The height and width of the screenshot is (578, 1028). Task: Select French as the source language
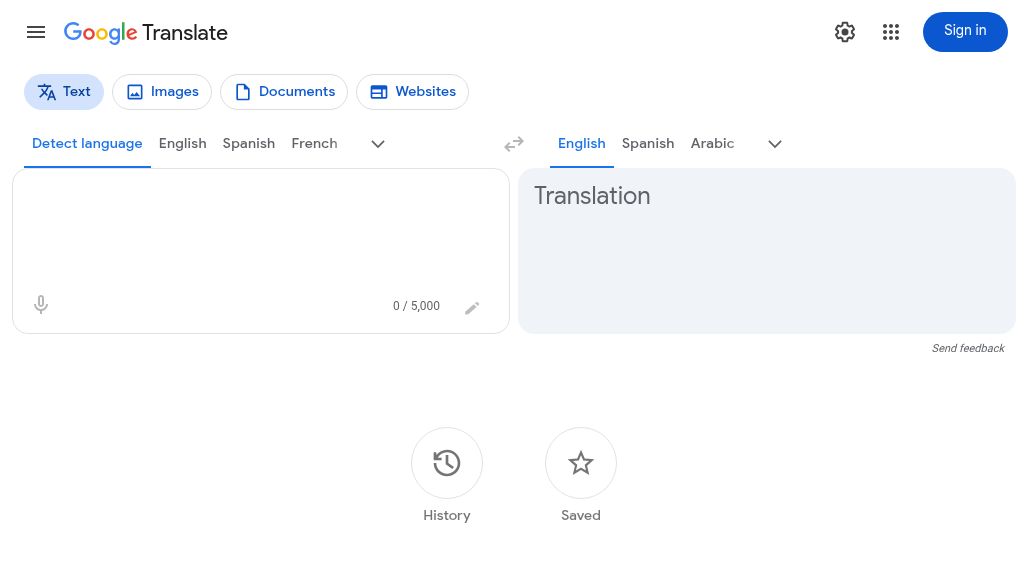point(314,143)
